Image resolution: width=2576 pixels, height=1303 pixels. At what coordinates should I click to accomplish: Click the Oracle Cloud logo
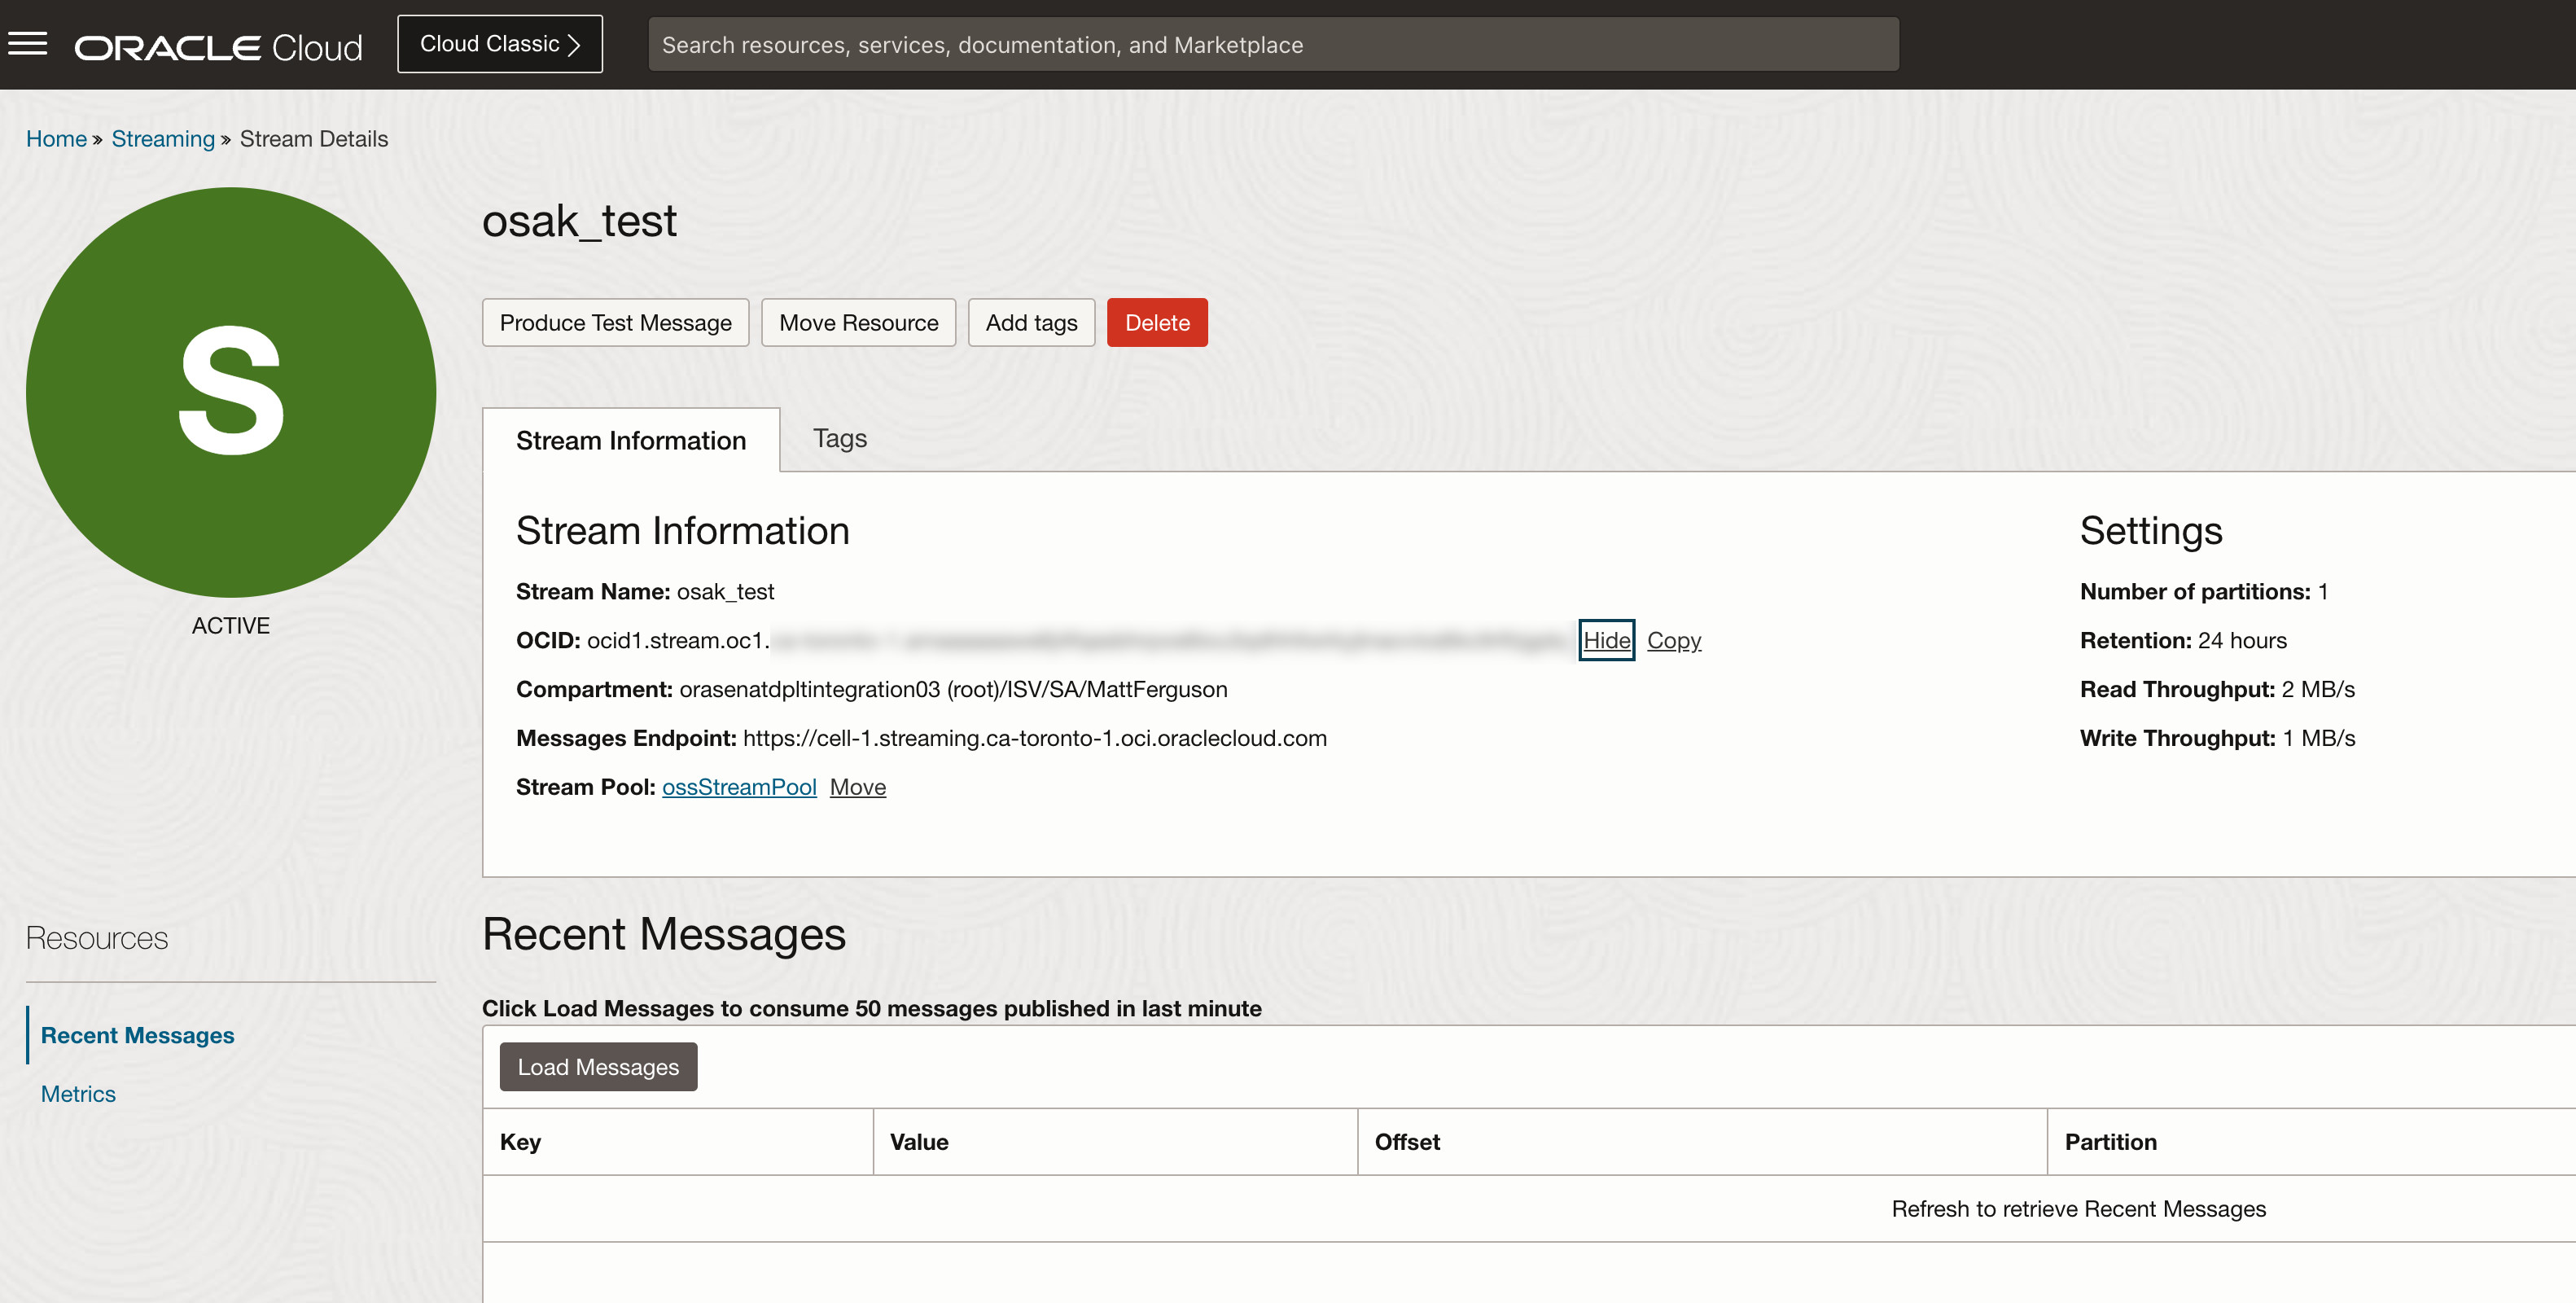click(x=218, y=47)
